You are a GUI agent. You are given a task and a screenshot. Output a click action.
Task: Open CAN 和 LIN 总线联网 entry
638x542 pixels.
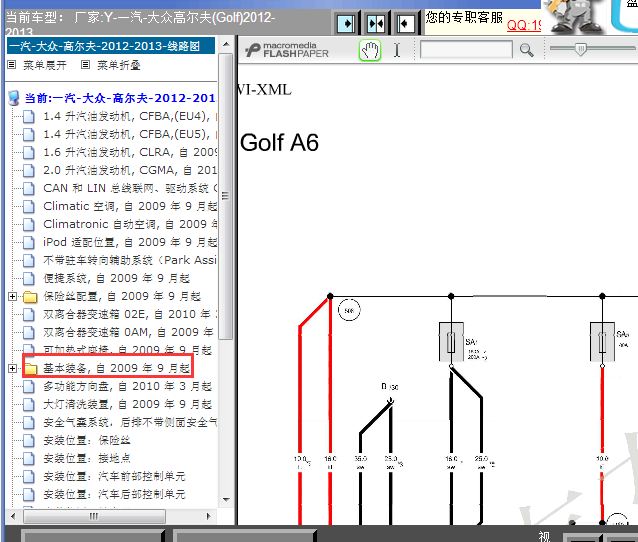click(130, 188)
